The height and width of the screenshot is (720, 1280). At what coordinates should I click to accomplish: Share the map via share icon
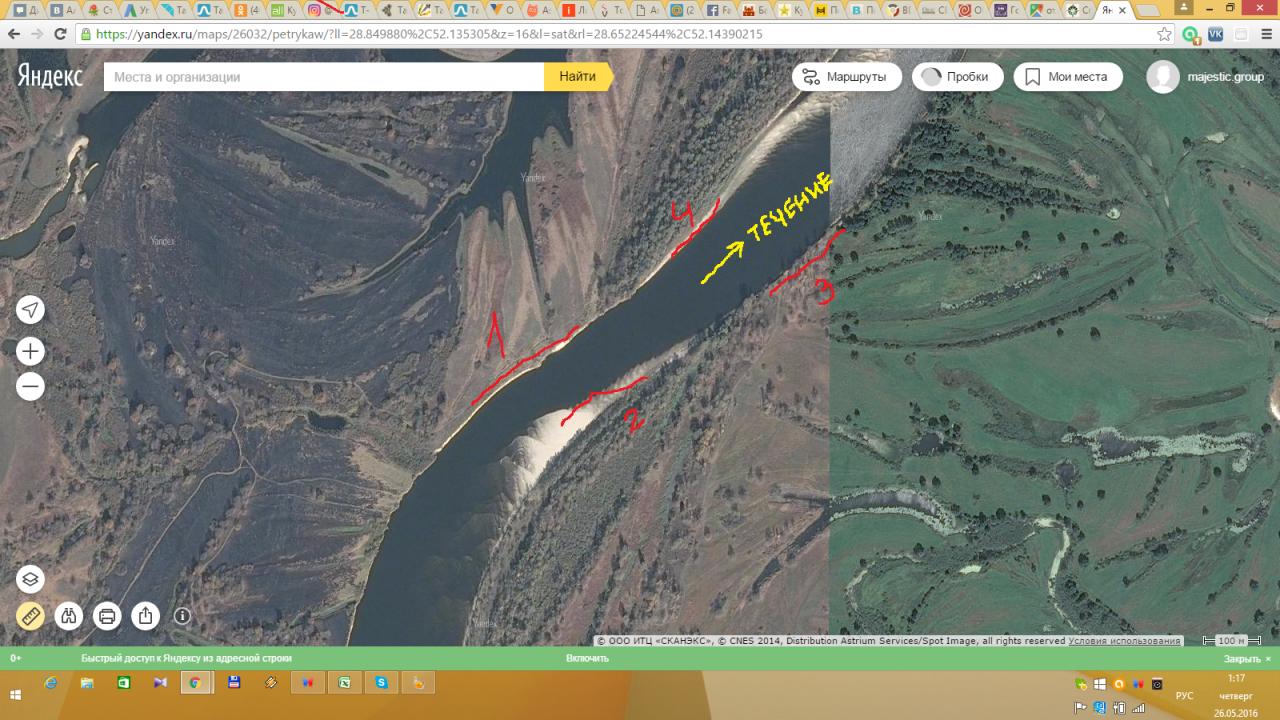pyautogui.click(x=145, y=615)
